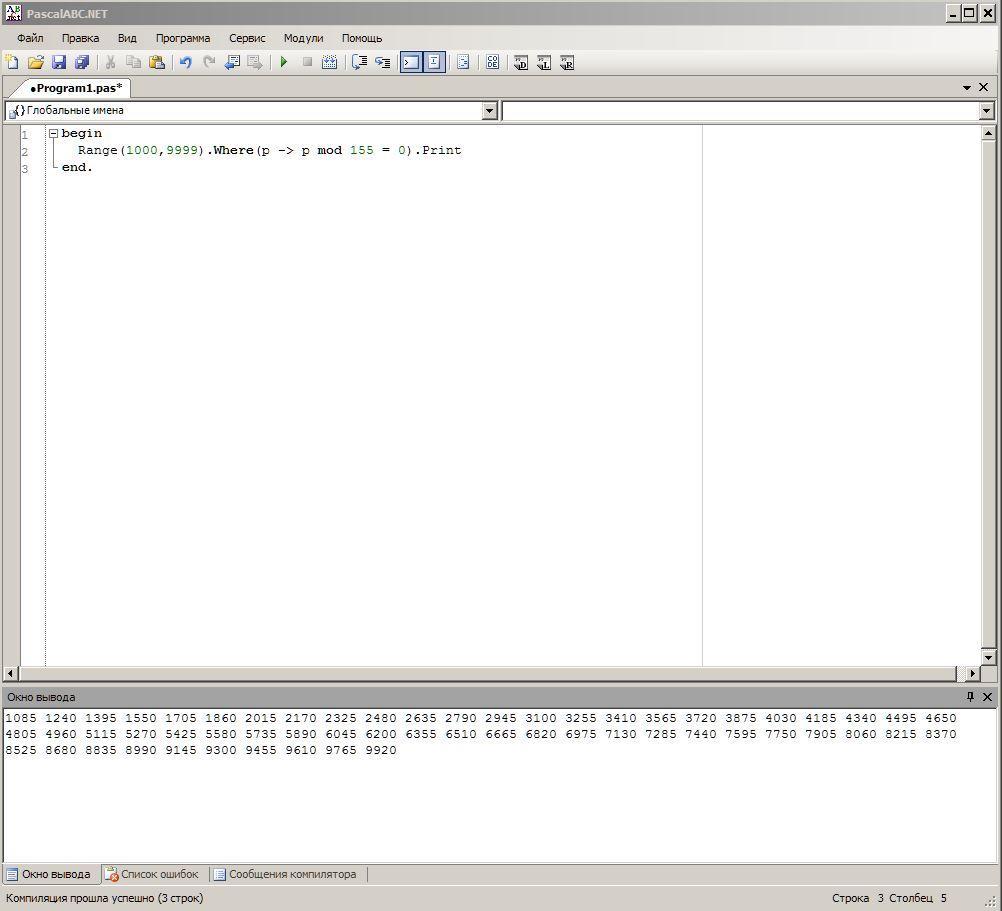Image resolution: width=1002 pixels, height=911 pixels.
Task: Click the Столбец 5 status indicator
Action: click(918, 898)
